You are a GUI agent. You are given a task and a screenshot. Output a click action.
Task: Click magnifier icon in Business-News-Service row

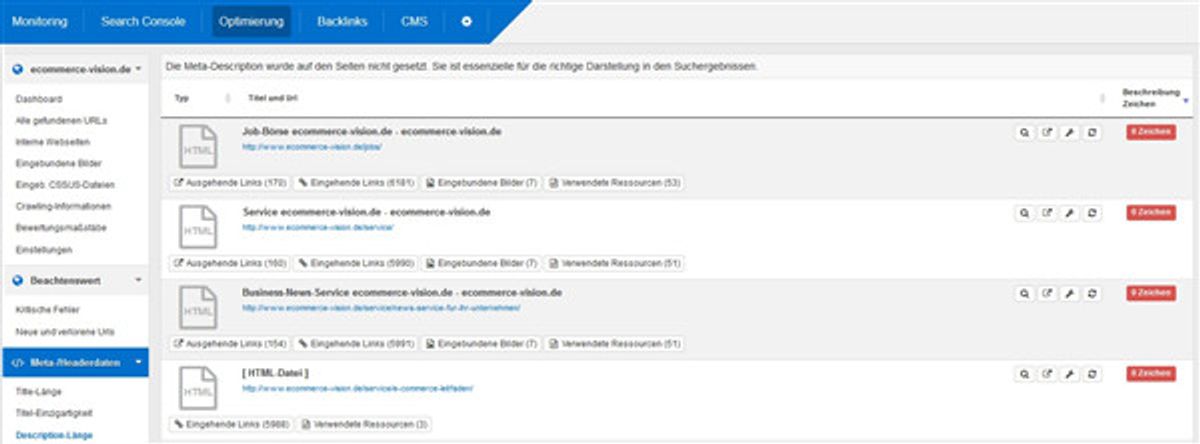click(1024, 294)
